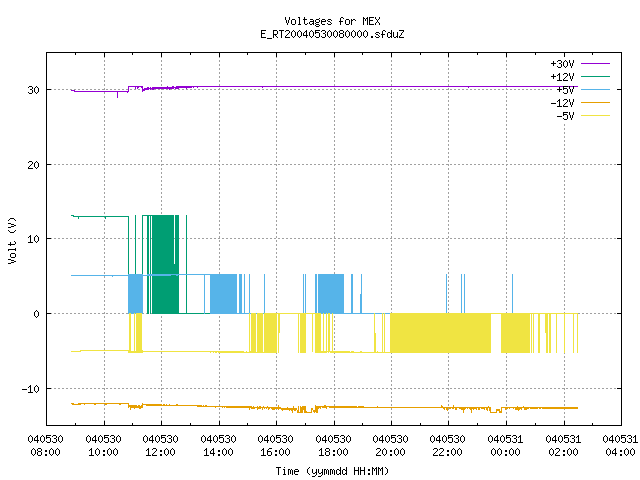Click x-axis tick label 040530 18:00
The image size is (640, 480).
click(x=333, y=446)
